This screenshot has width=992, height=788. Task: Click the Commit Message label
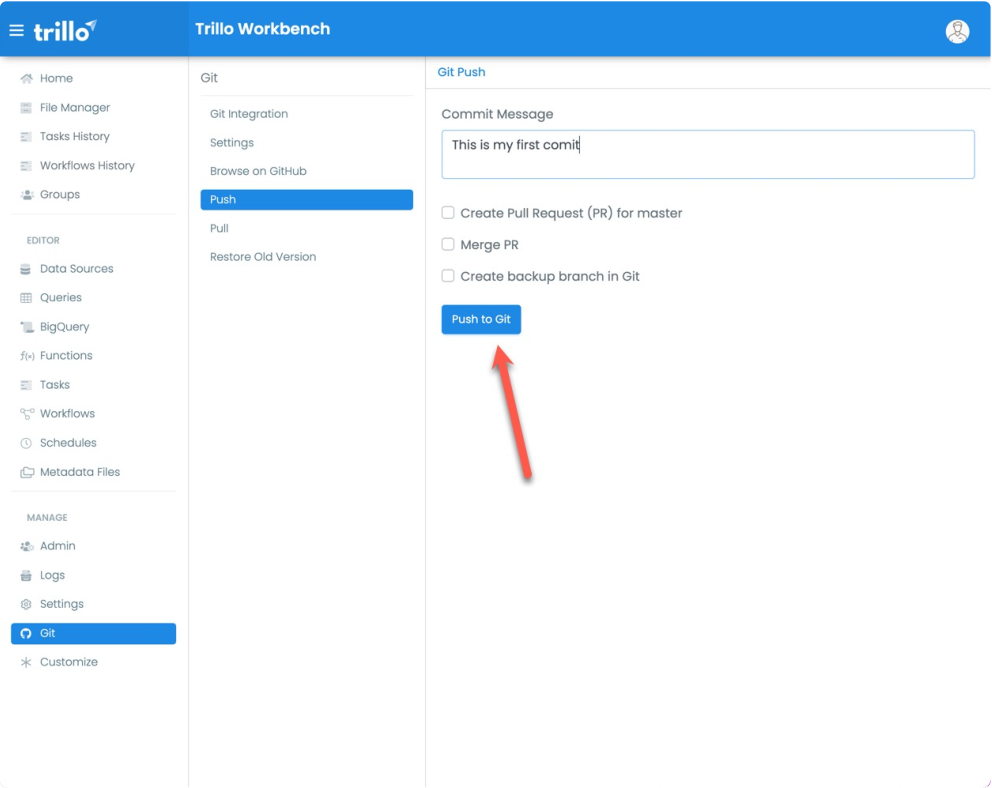[497, 114]
